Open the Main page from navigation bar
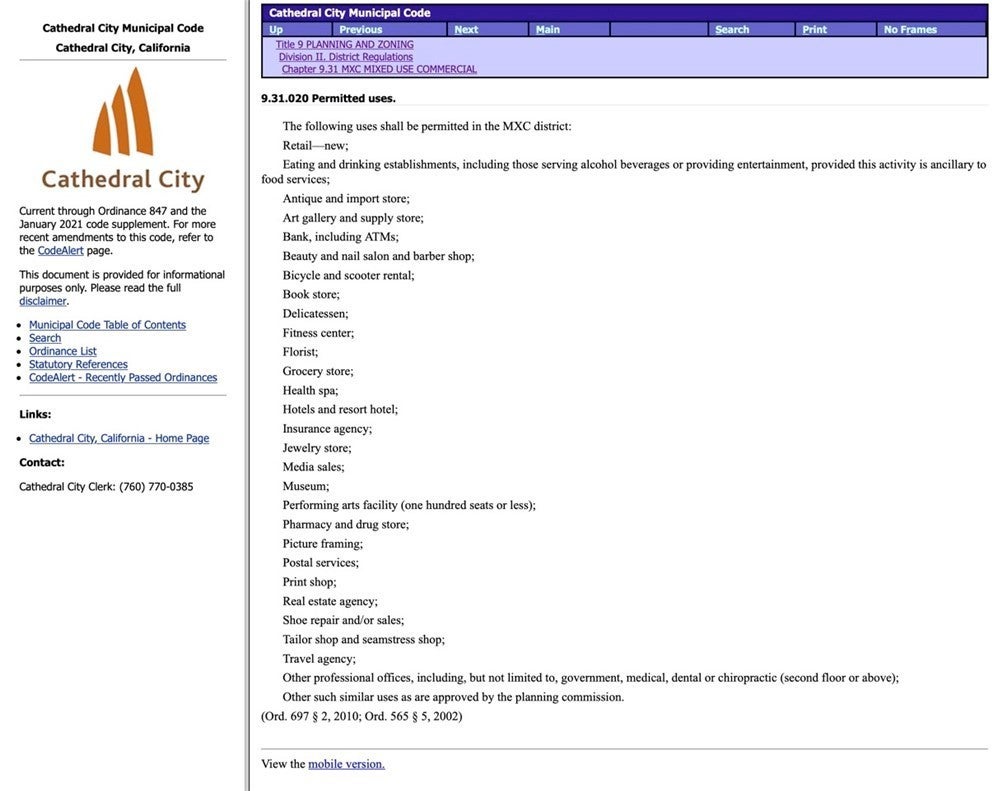This screenshot has height=791, width=992. tap(548, 30)
